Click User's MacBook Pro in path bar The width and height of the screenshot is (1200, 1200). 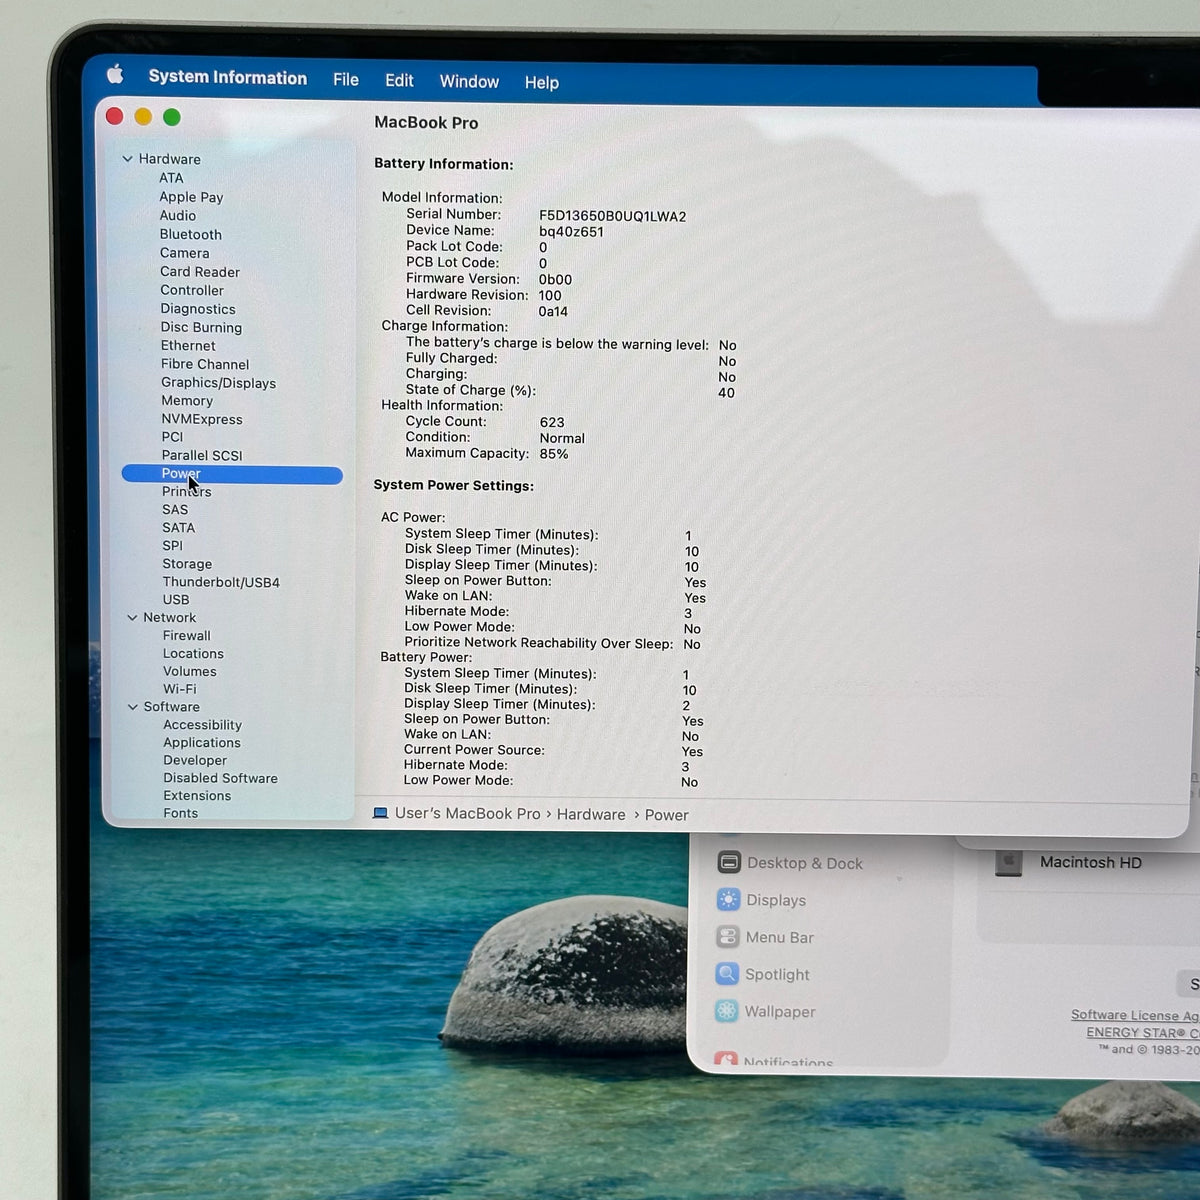(467, 813)
